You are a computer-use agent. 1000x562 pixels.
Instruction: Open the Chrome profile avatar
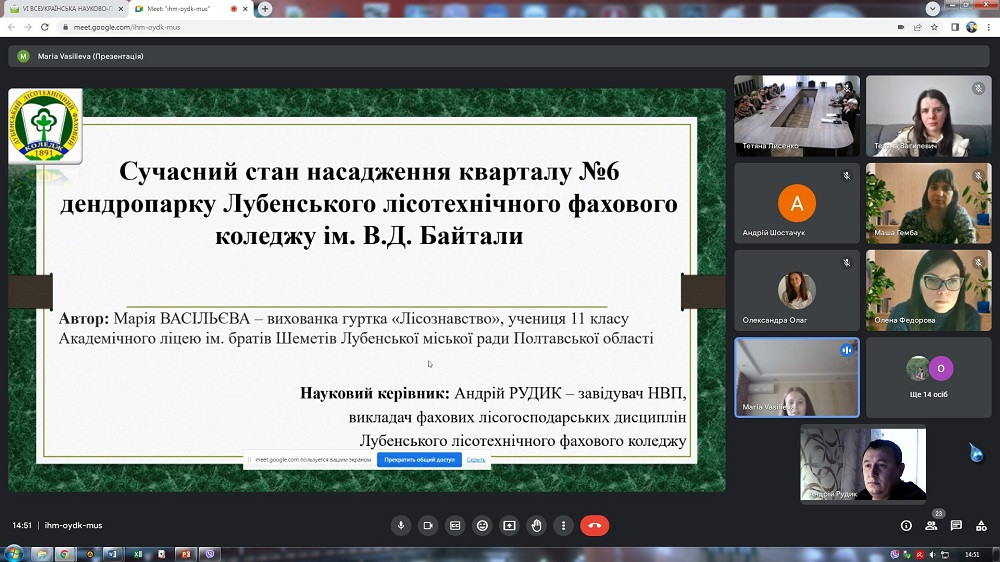click(x=971, y=27)
